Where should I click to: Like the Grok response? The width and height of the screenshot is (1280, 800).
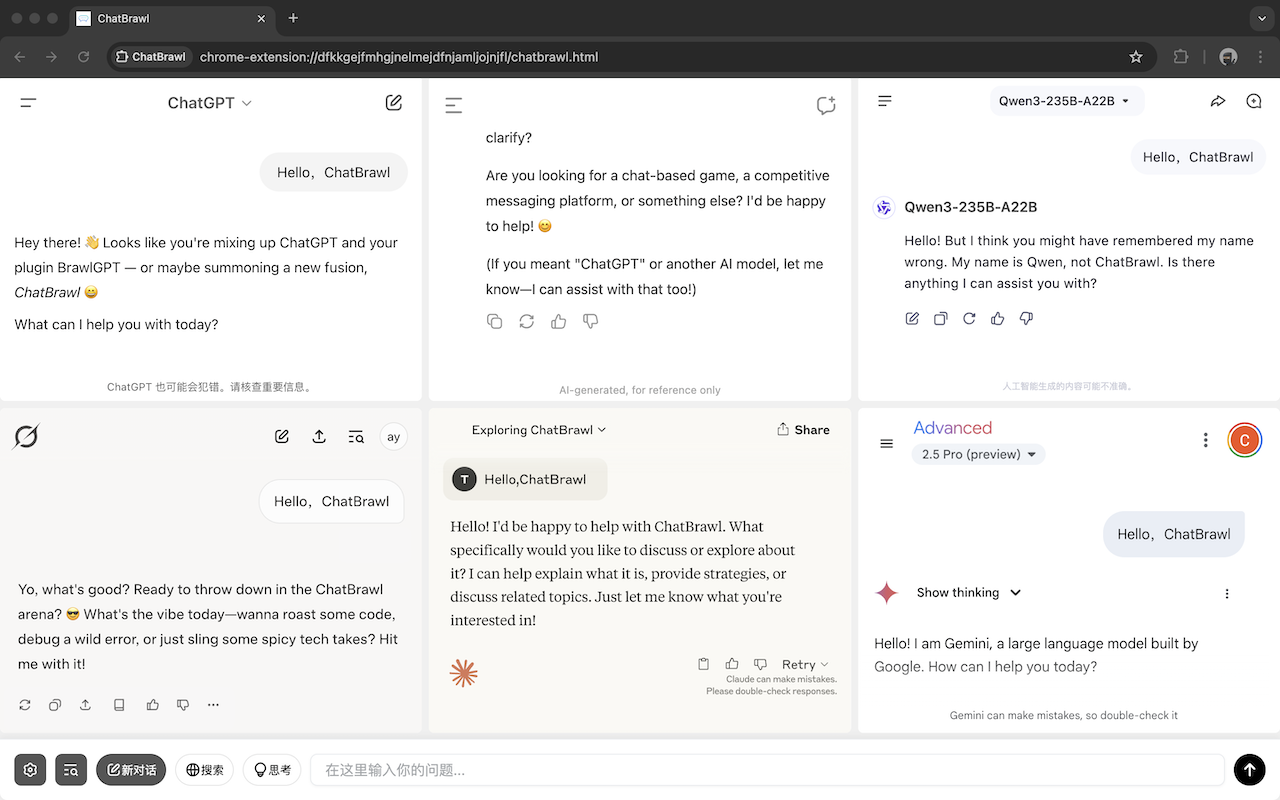(152, 705)
